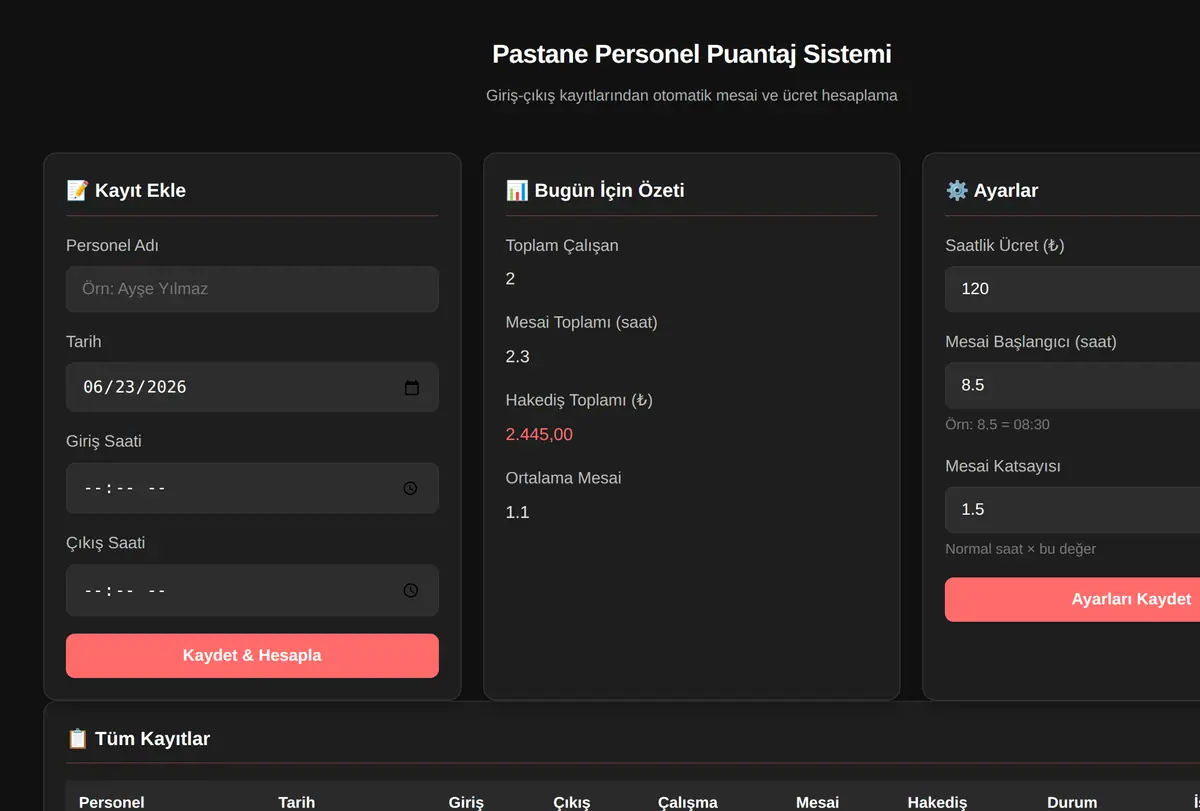The width and height of the screenshot is (1200, 811).
Task: Focus the Giriş Saati time field
Action: pyautogui.click(x=252, y=488)
